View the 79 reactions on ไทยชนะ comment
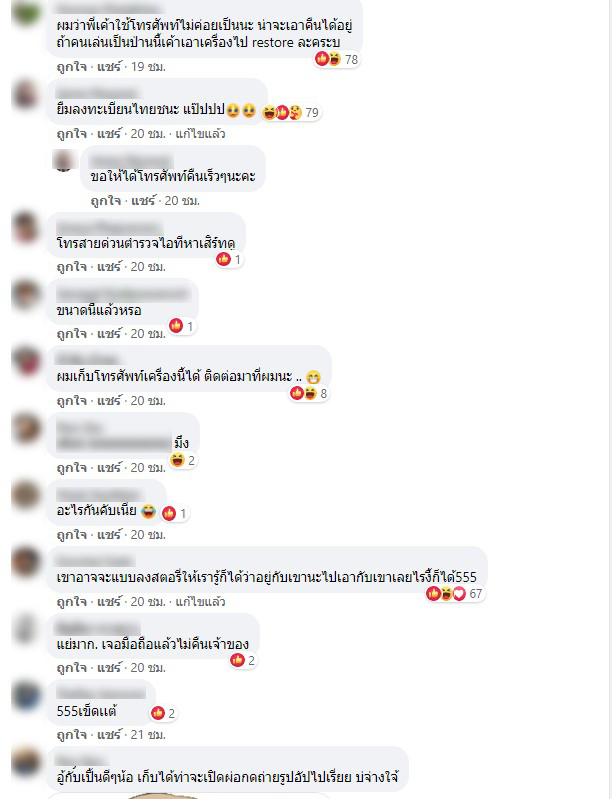This screenshot has width=612, height=799. point(290,112)
